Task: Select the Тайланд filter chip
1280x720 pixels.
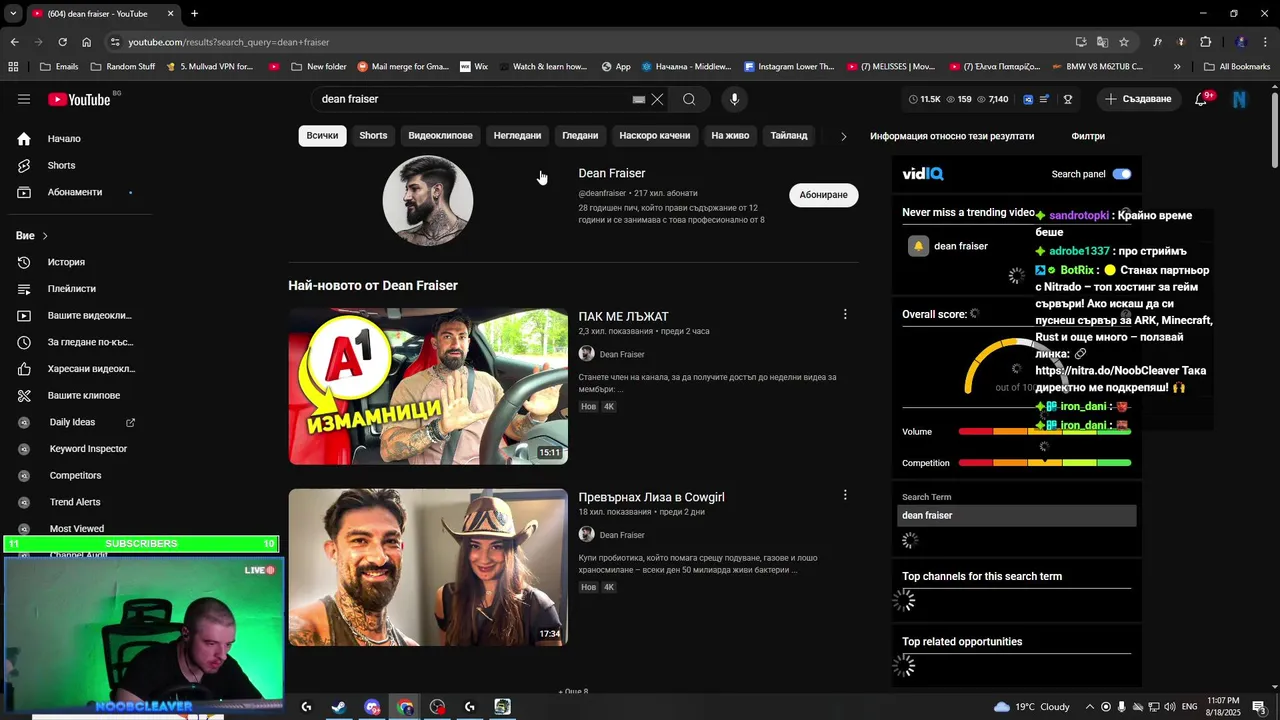Action: [789, 136]
